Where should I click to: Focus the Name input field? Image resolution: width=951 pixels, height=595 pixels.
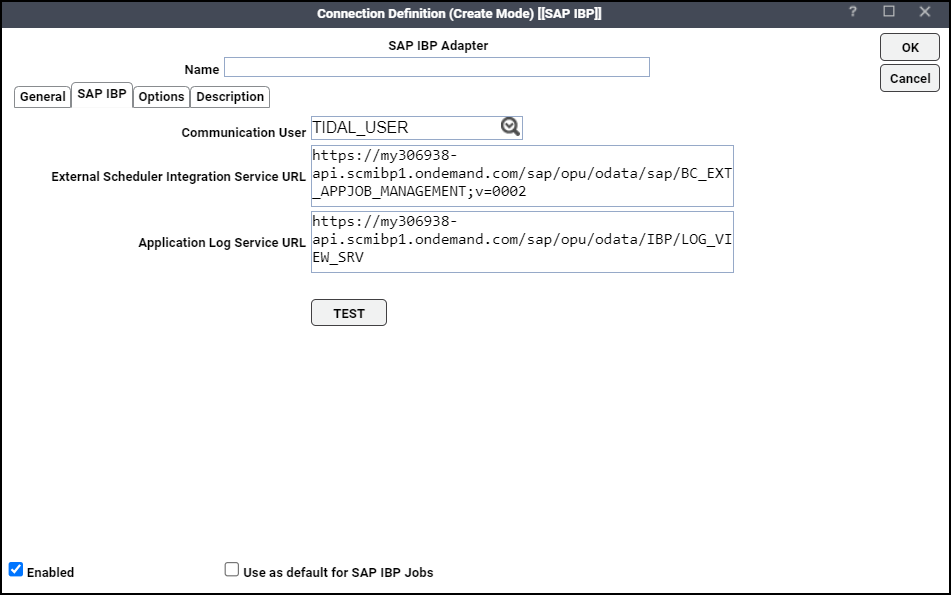tap(437, 67)
